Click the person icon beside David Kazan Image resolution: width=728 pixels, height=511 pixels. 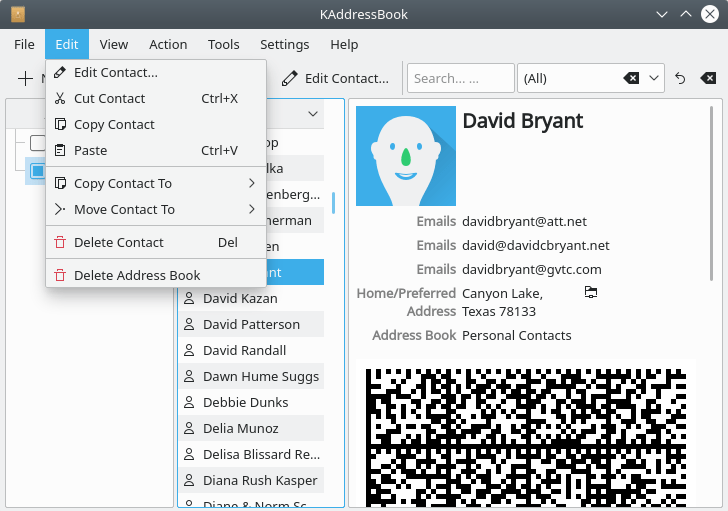tap(187, 298)
